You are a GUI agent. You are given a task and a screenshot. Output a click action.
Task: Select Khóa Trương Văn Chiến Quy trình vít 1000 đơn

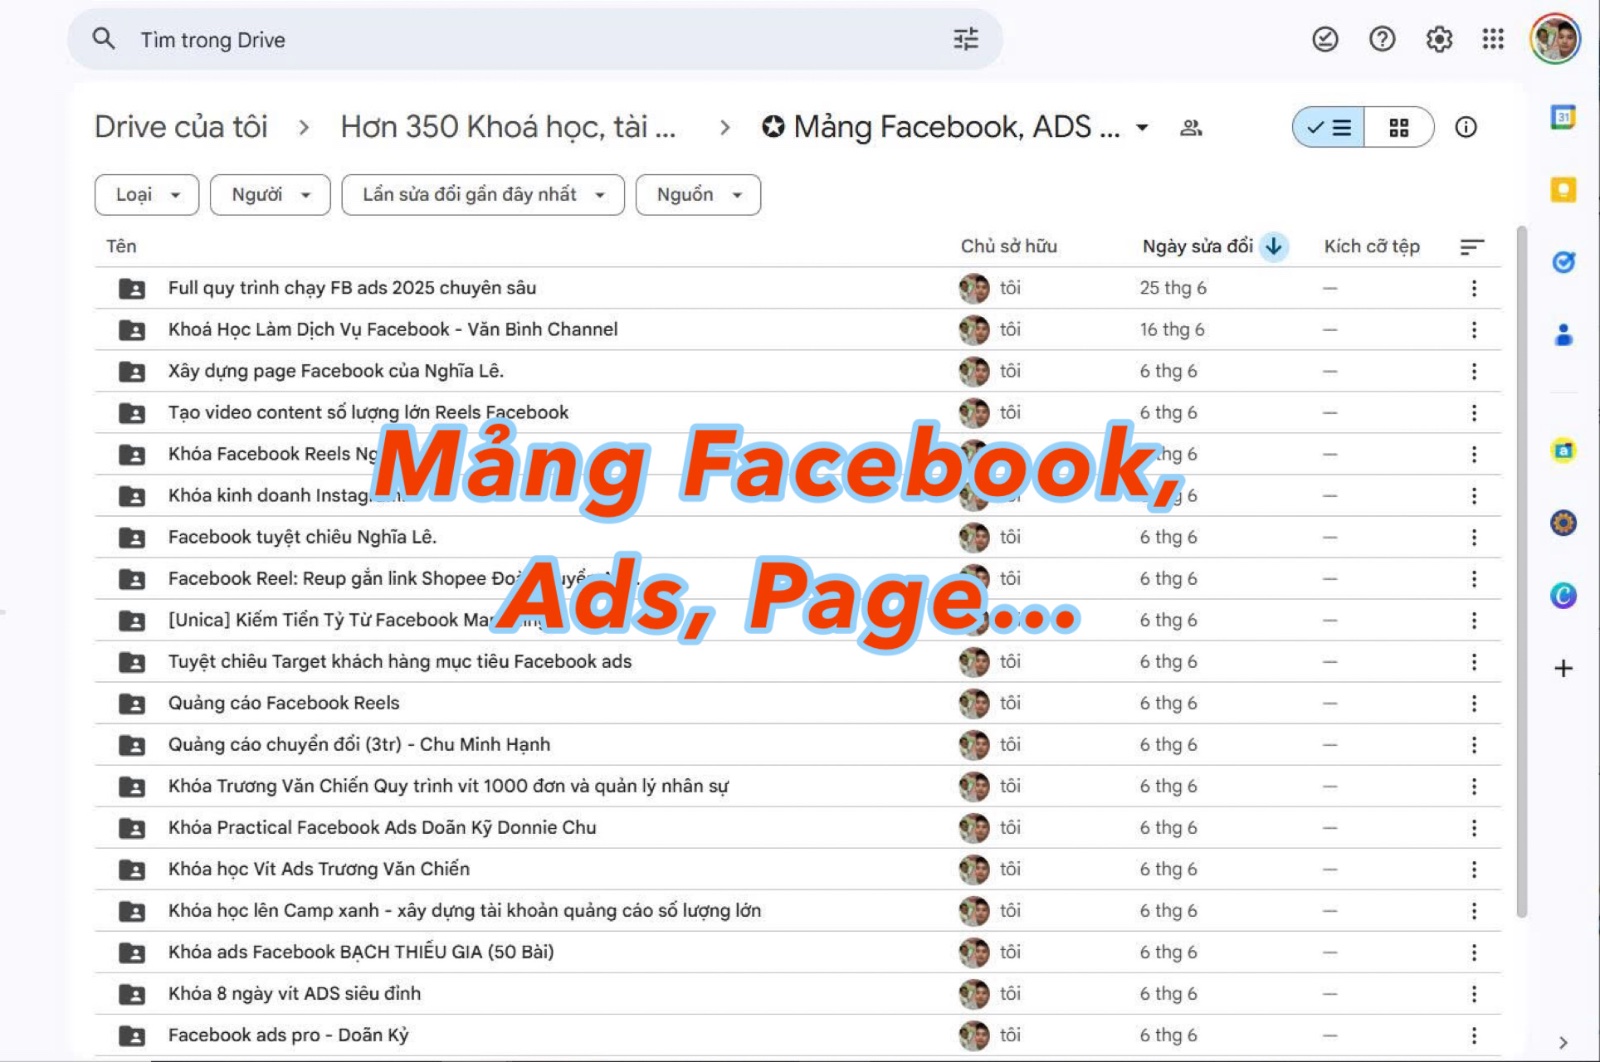pos(797,786)
